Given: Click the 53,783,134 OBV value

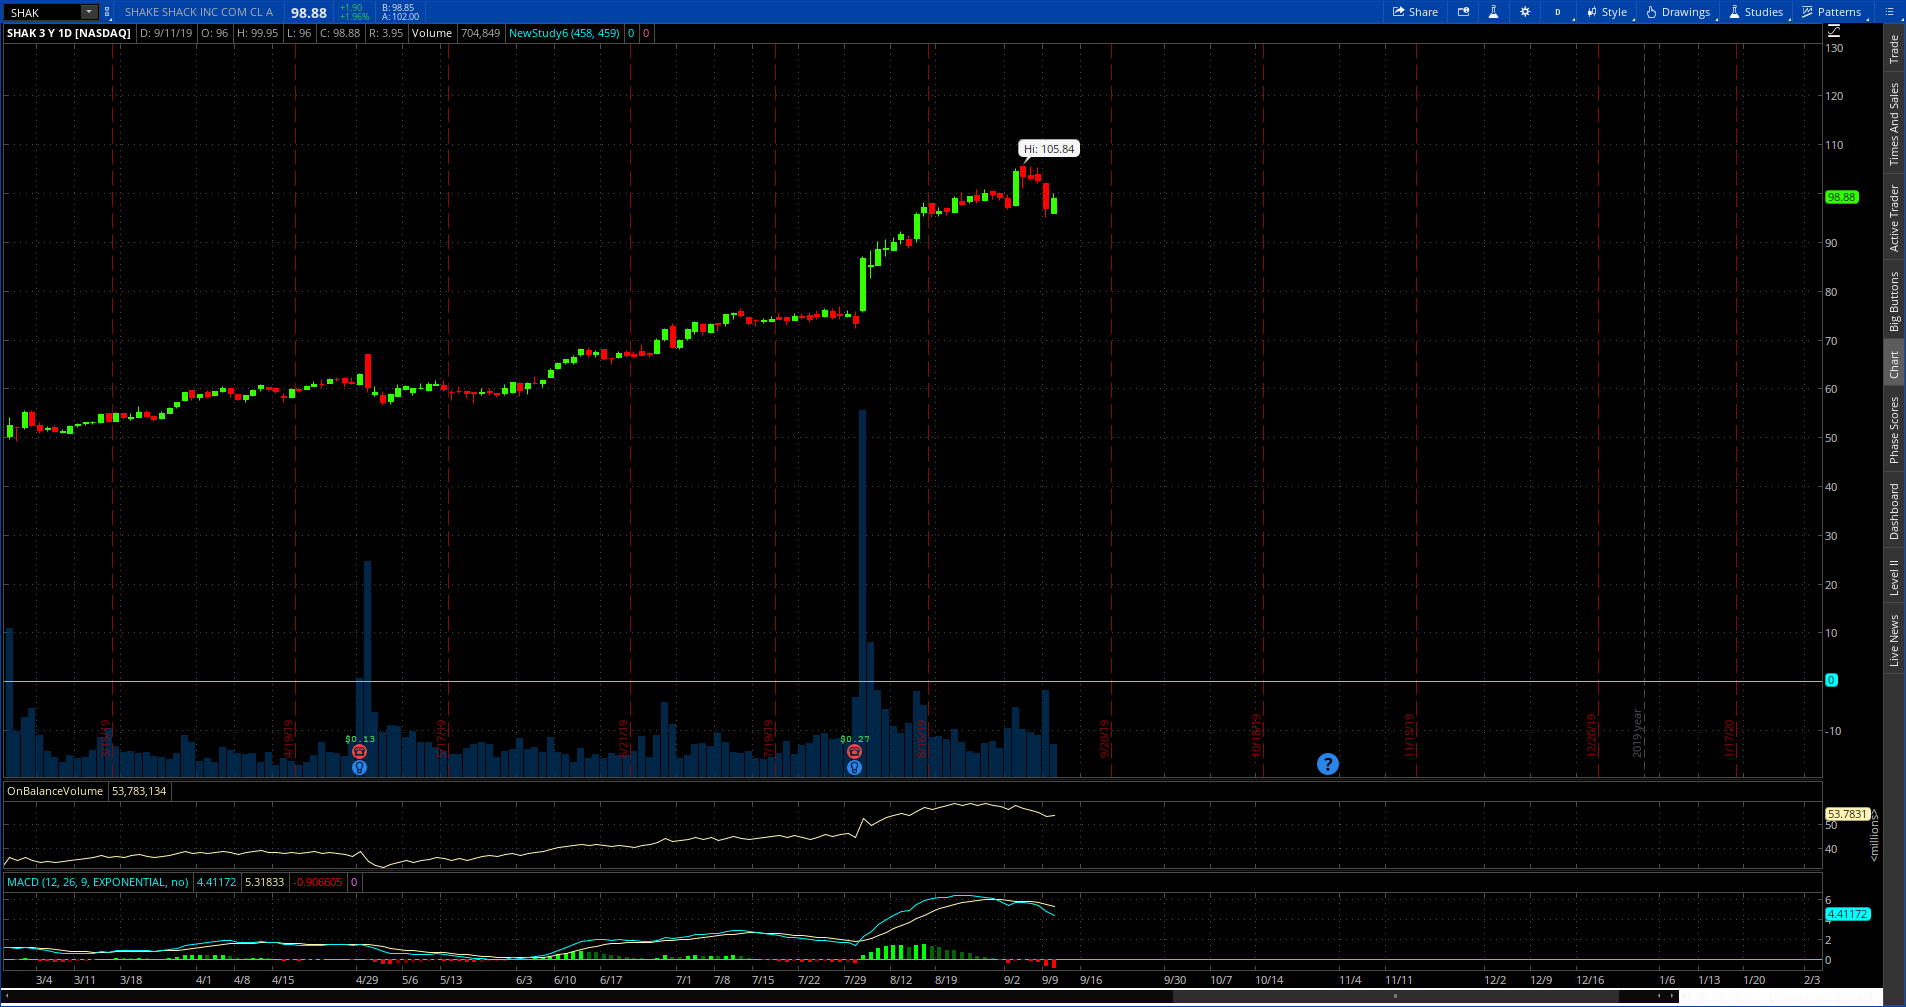Looking at the screenshot, I should pos(139,791).
